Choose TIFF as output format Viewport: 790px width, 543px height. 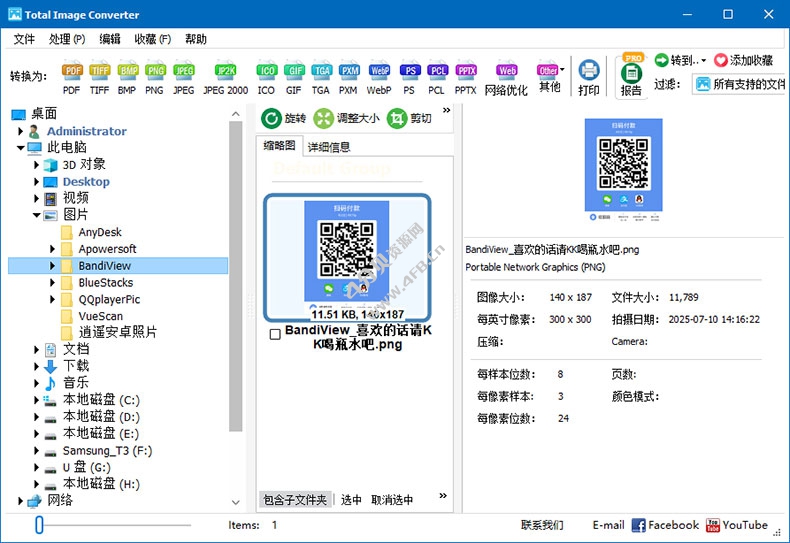tap(99, 77)
